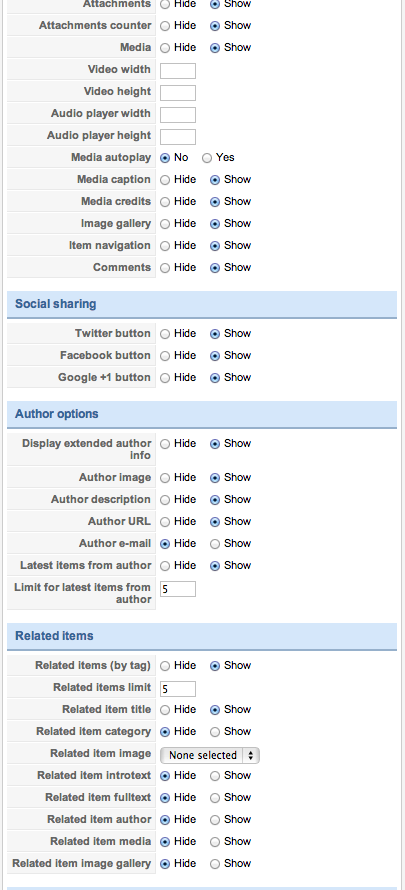Show Related item category
Viewport: 405px width, 890px height.
[215, 732]
